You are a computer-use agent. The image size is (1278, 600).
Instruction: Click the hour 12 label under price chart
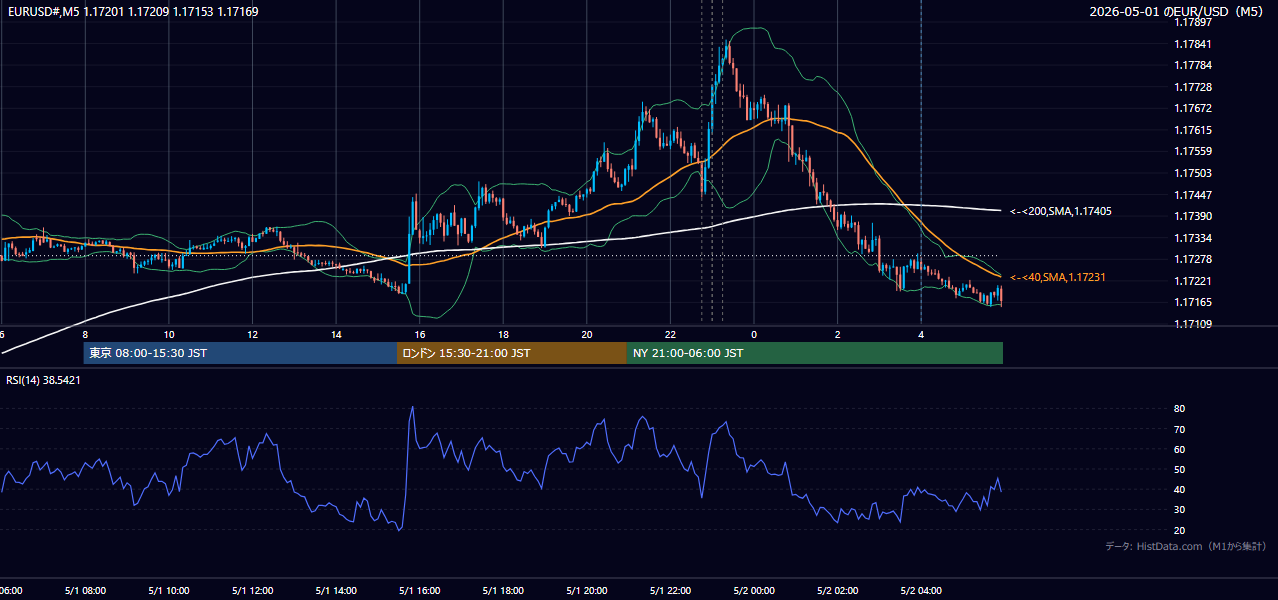[x=253, y=334]
